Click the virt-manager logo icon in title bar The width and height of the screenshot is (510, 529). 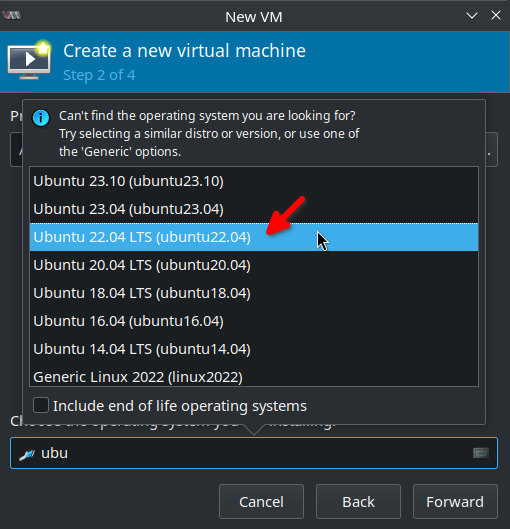(11, 16)
